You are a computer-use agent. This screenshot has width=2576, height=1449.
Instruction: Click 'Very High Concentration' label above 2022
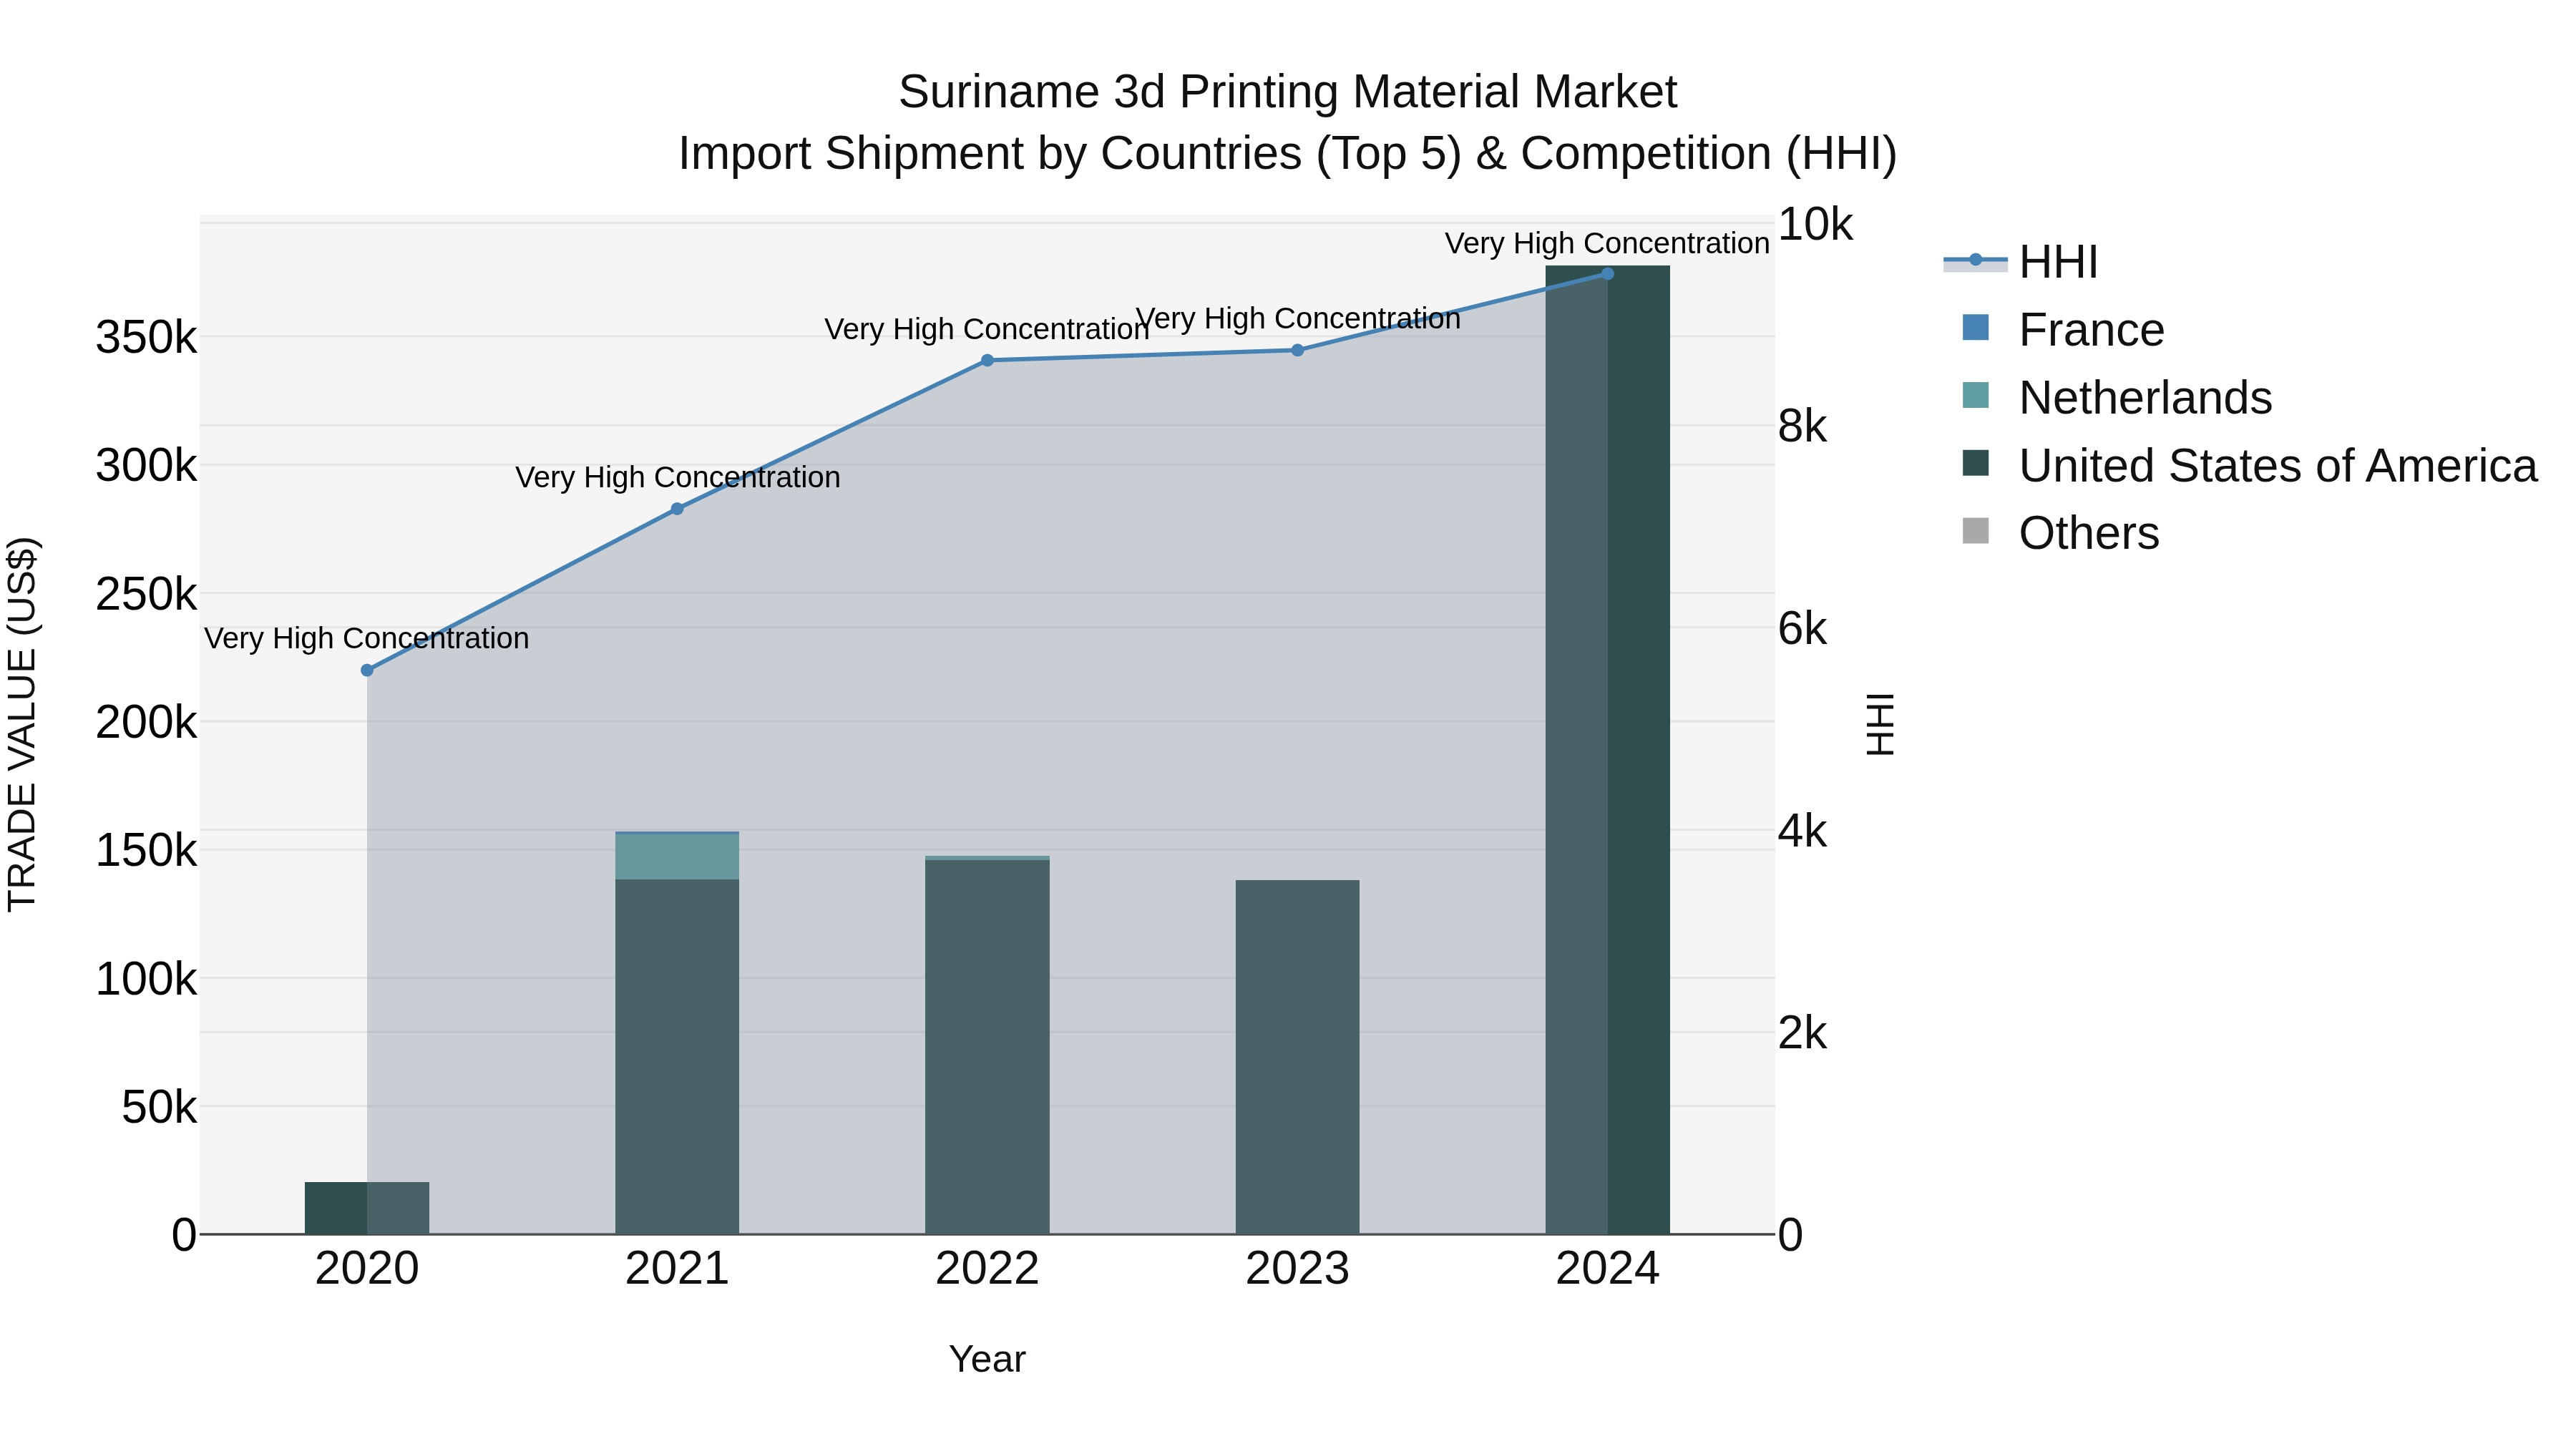[x=987, y=329]
